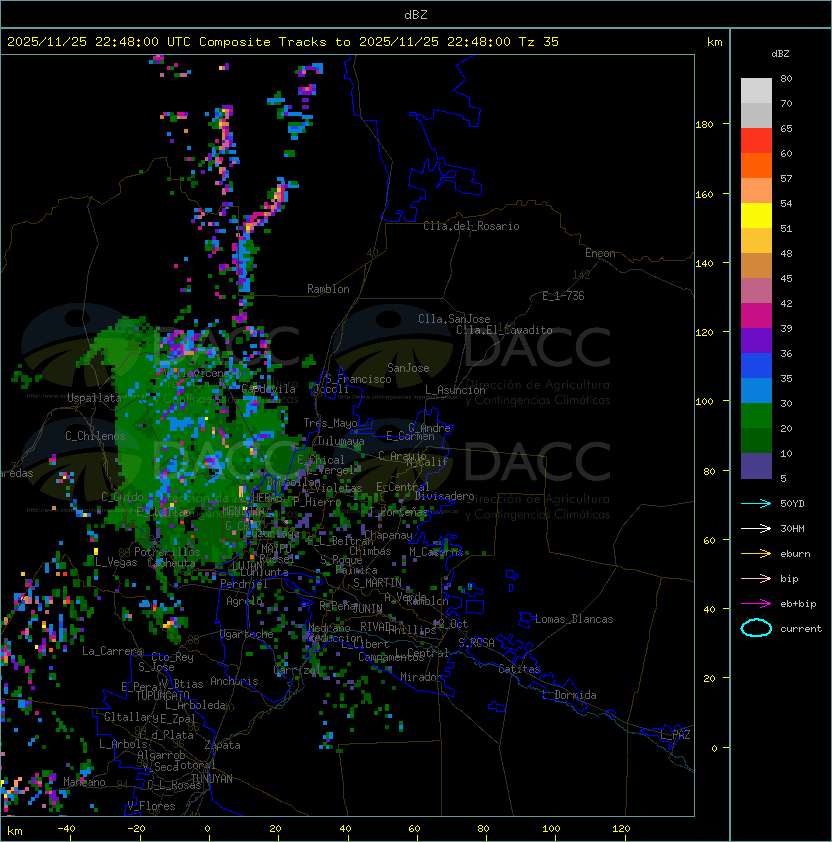Pick the red swatch between 65 and 60
The height and width of the screenshot is (842, 832).
tap(756, 141)
